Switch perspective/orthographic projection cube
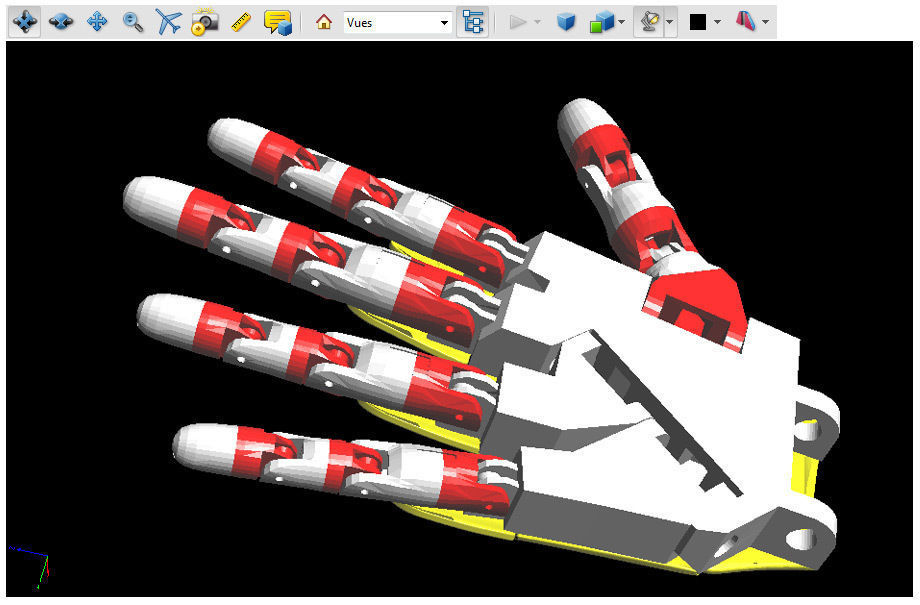Image resolution: width=920 pixels, height=605 pixels. click(566, 22)
